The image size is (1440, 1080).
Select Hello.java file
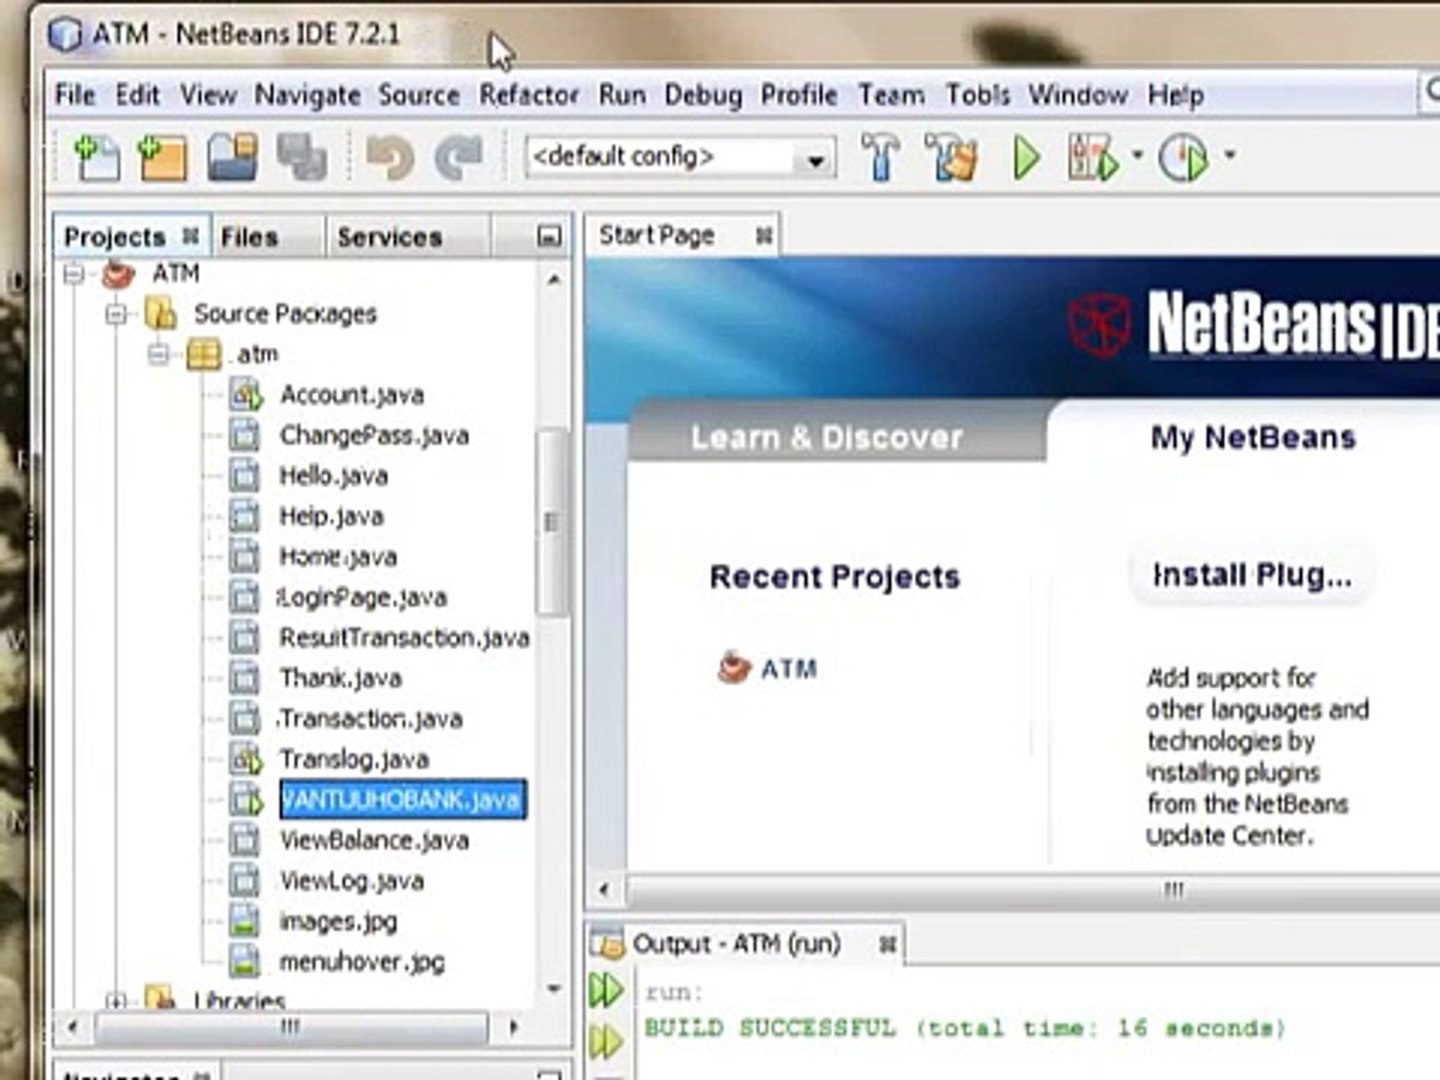click(333, 476)
